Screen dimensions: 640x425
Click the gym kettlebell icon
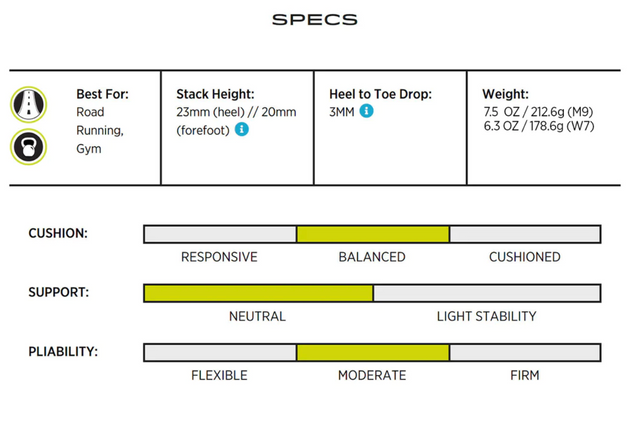[26, 147]
